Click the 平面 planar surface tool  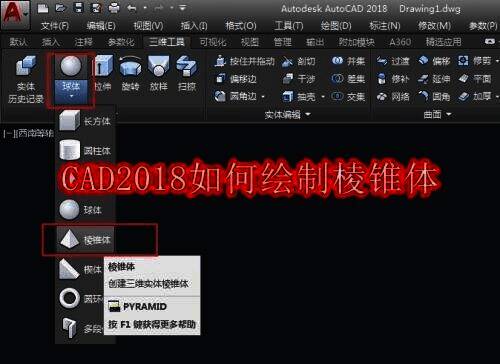(x=475, y=79)
